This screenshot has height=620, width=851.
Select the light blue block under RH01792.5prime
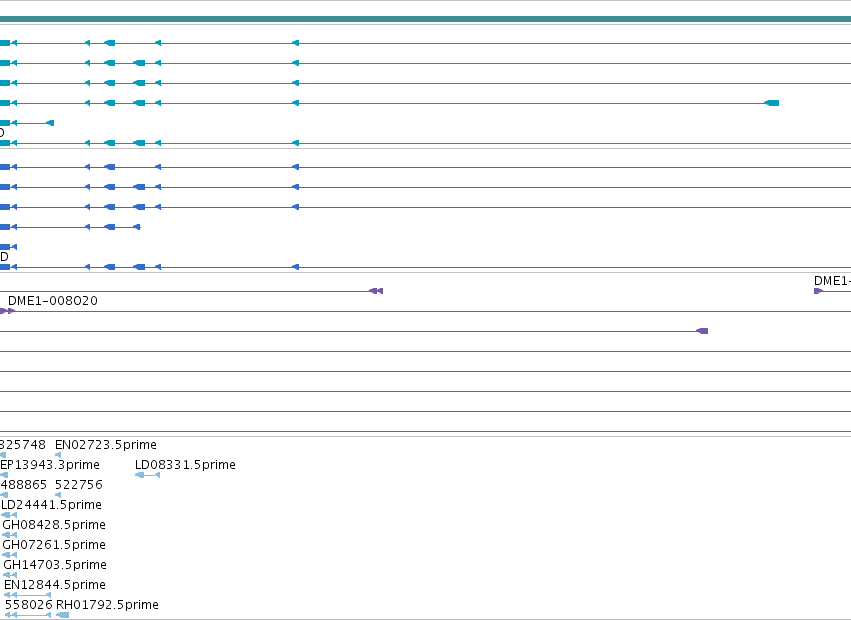[x=62, y=615]
